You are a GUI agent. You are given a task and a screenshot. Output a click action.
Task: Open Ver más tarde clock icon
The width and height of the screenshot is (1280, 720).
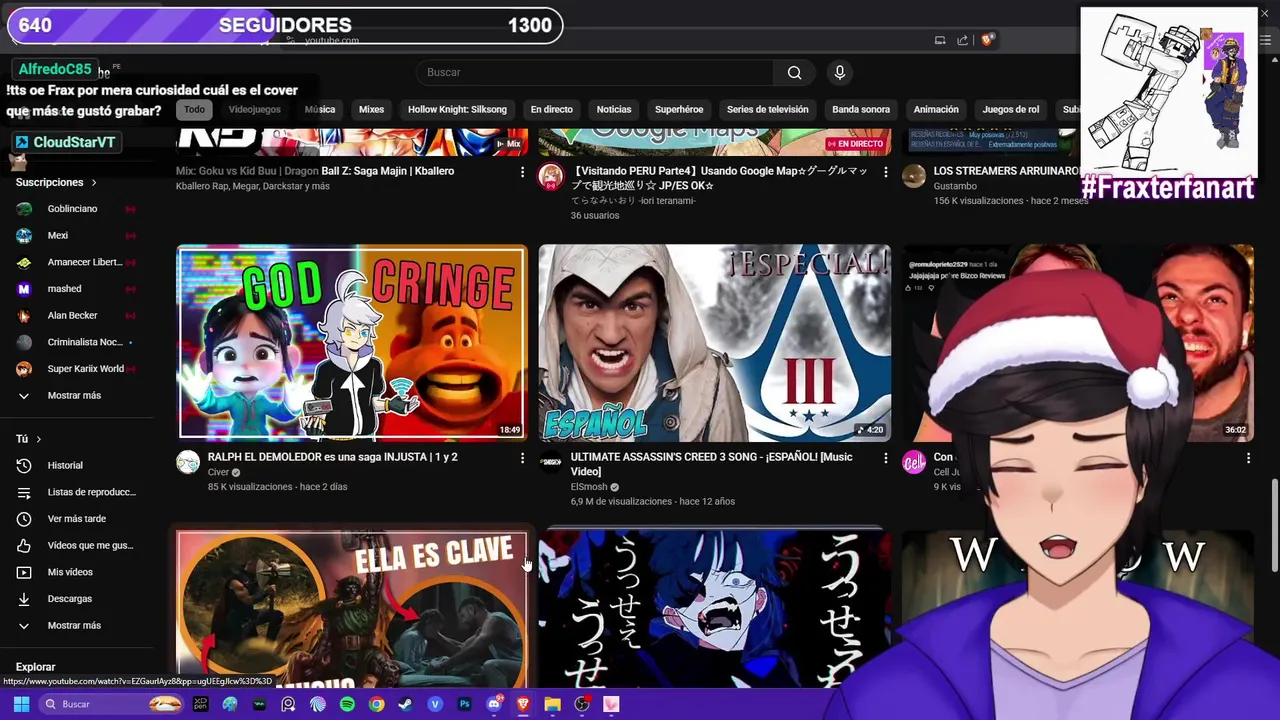click(24, 519)
